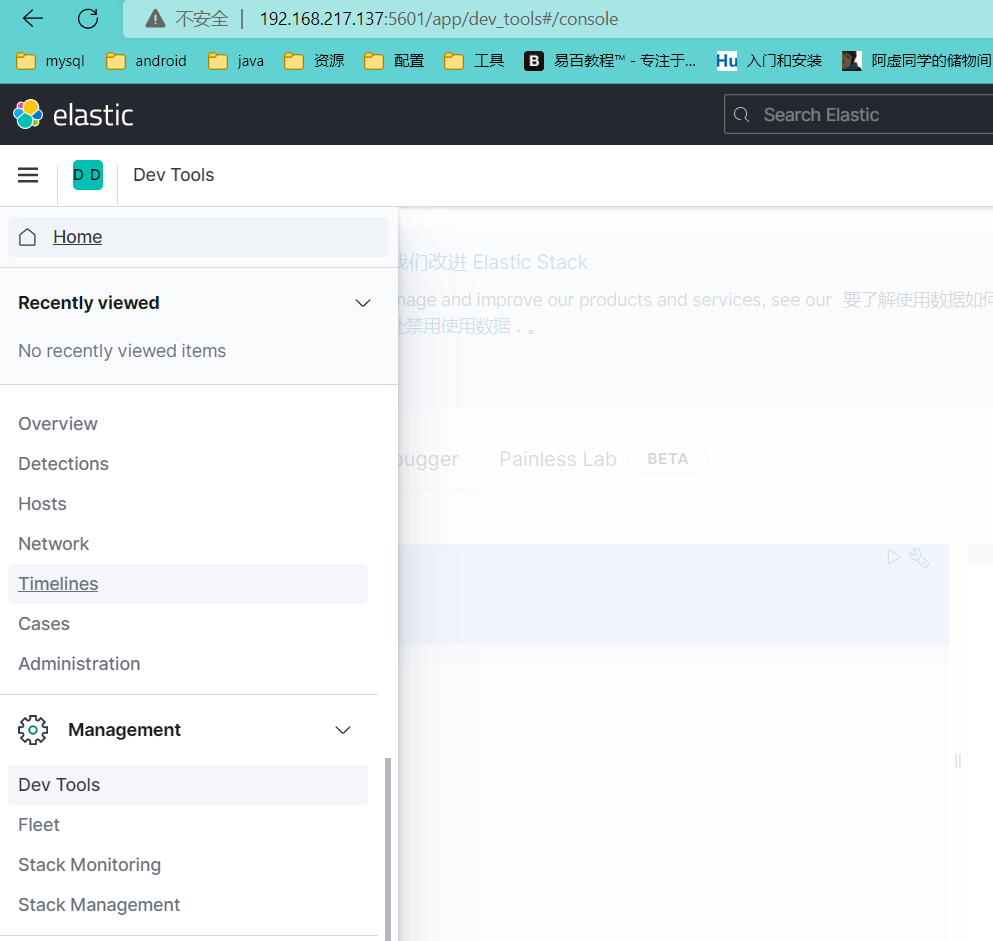
Task: Click 'No recently viewed items' text
Action: point(122,350)
